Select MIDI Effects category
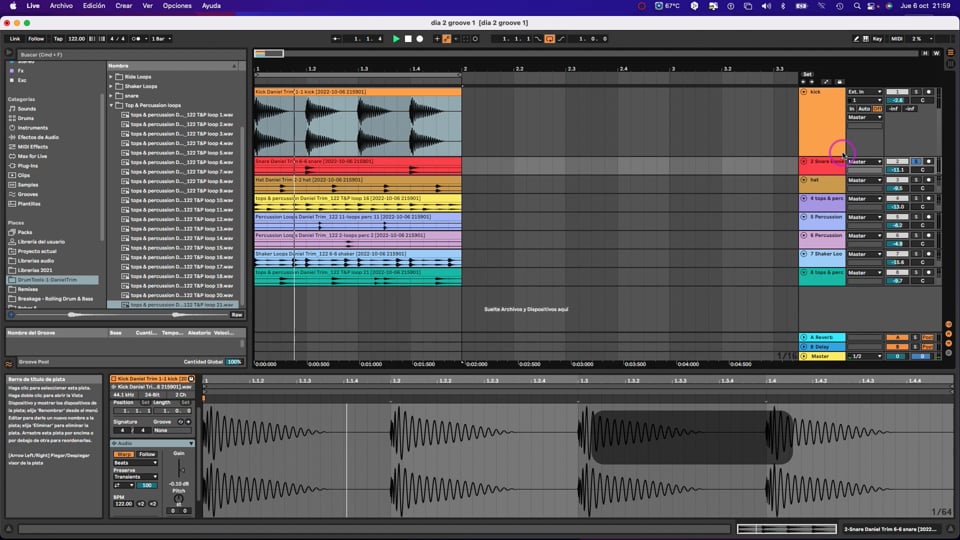The height and width of the screenshot is (540, 960). point(32,146)
